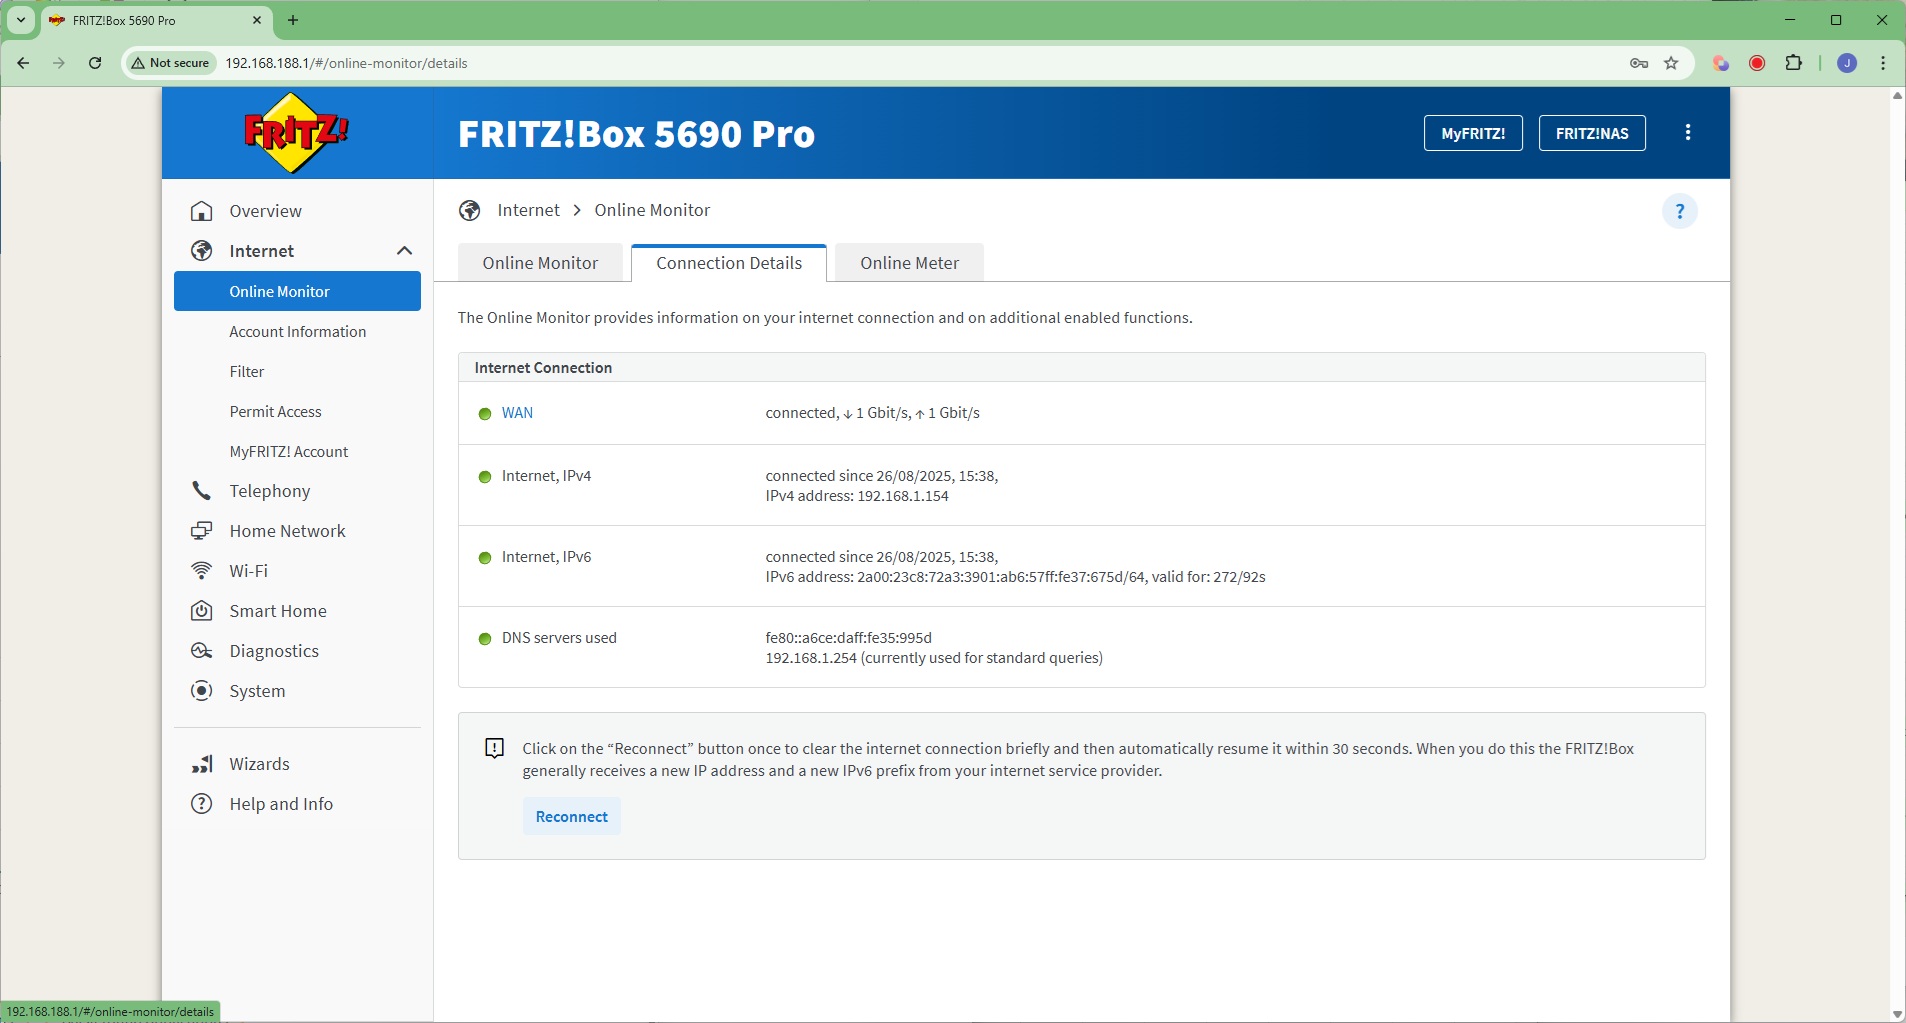This screenshot has height=1023, width=1906.
Task: Open the Chrome profile avatar
Action: (x=1847, y=63)
